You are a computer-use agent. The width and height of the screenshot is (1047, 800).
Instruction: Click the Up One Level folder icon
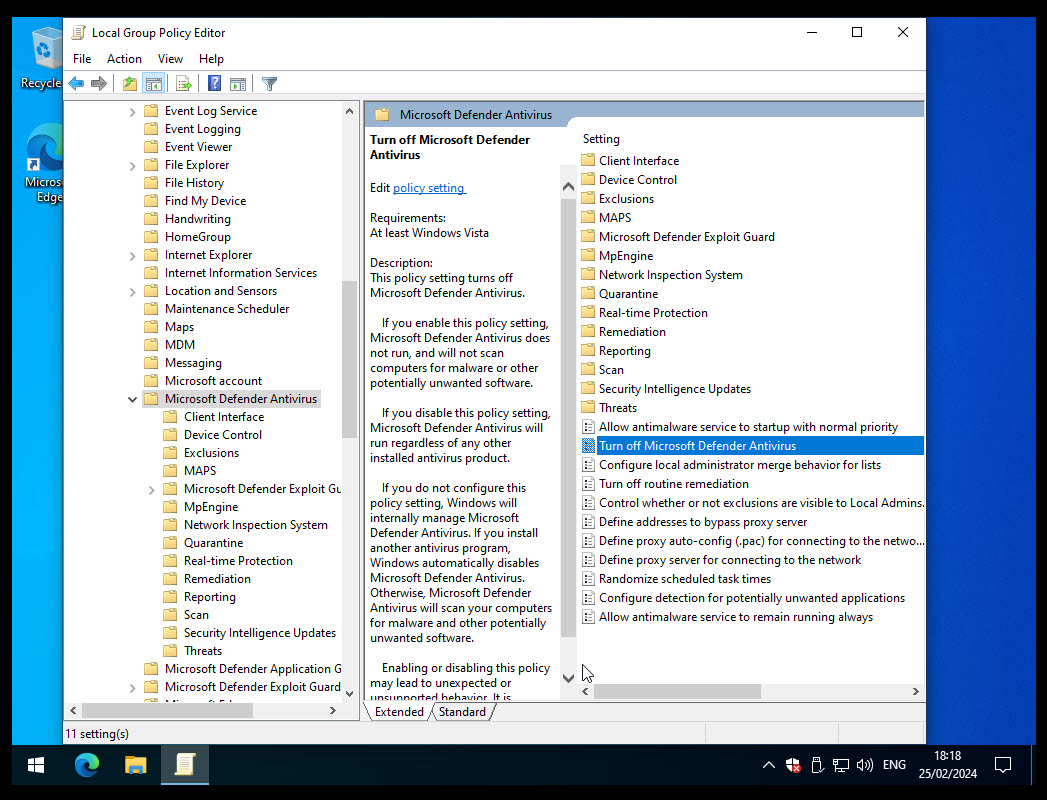point(129,83)
